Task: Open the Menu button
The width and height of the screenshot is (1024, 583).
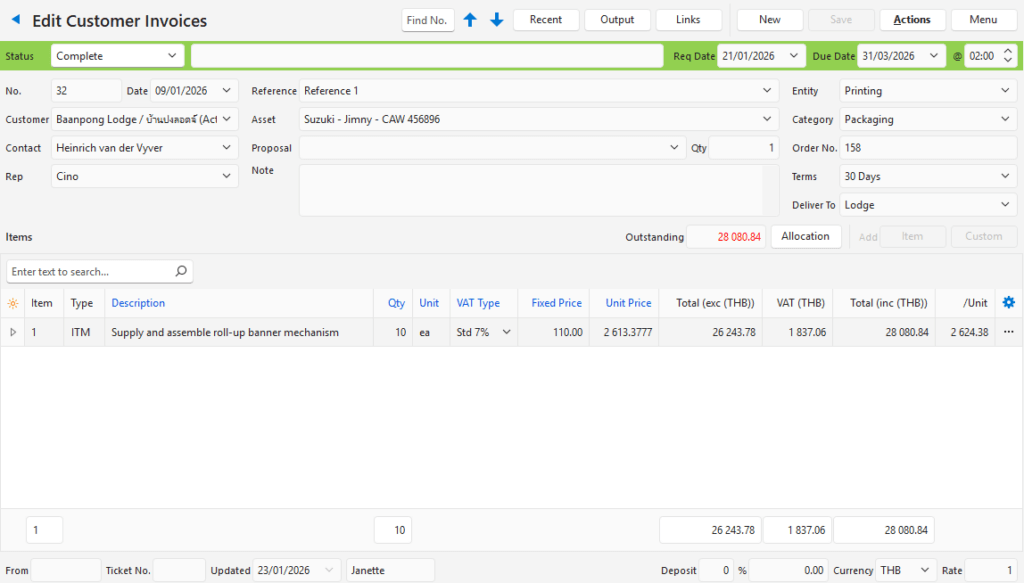Action: 983,20
